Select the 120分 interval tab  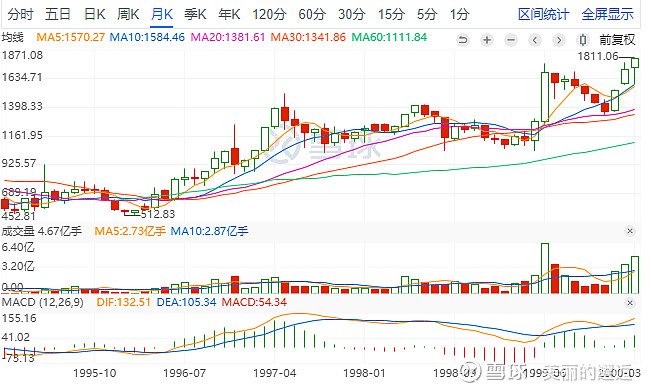(x=269, y=15)
